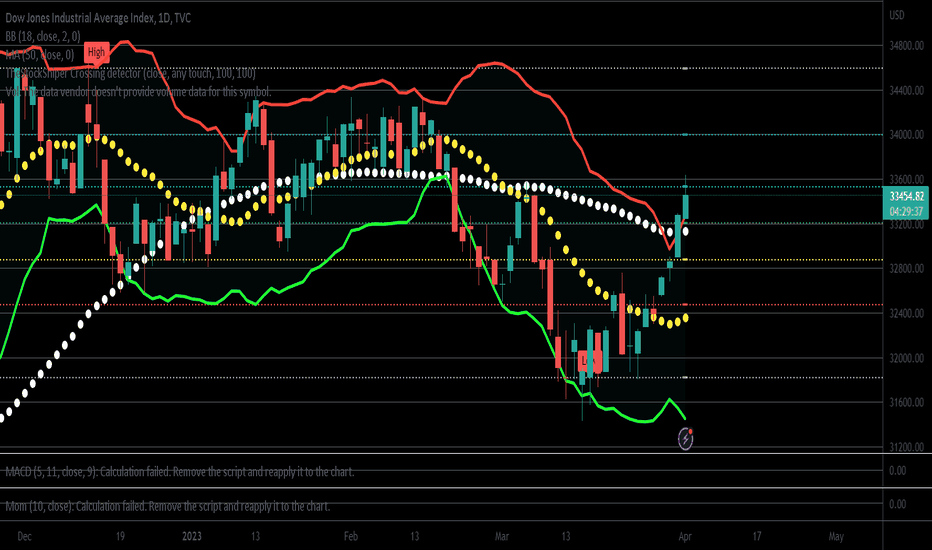Click the 34400.00 price axis label
The width and height of the screenshot is (932, 550).
point(906,90)
